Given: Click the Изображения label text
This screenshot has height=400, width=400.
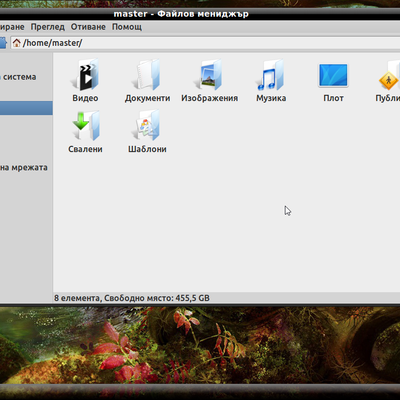Looking at the screenshot, I should click(209, 98).
